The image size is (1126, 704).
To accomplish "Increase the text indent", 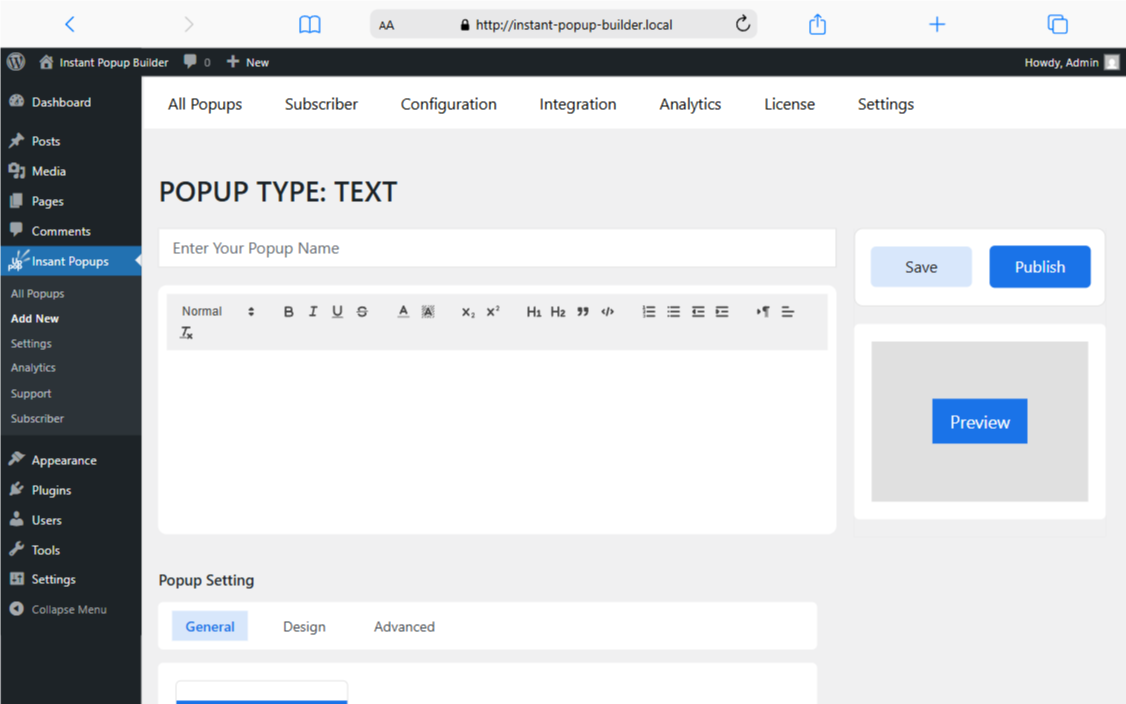I will pos(722,312).
